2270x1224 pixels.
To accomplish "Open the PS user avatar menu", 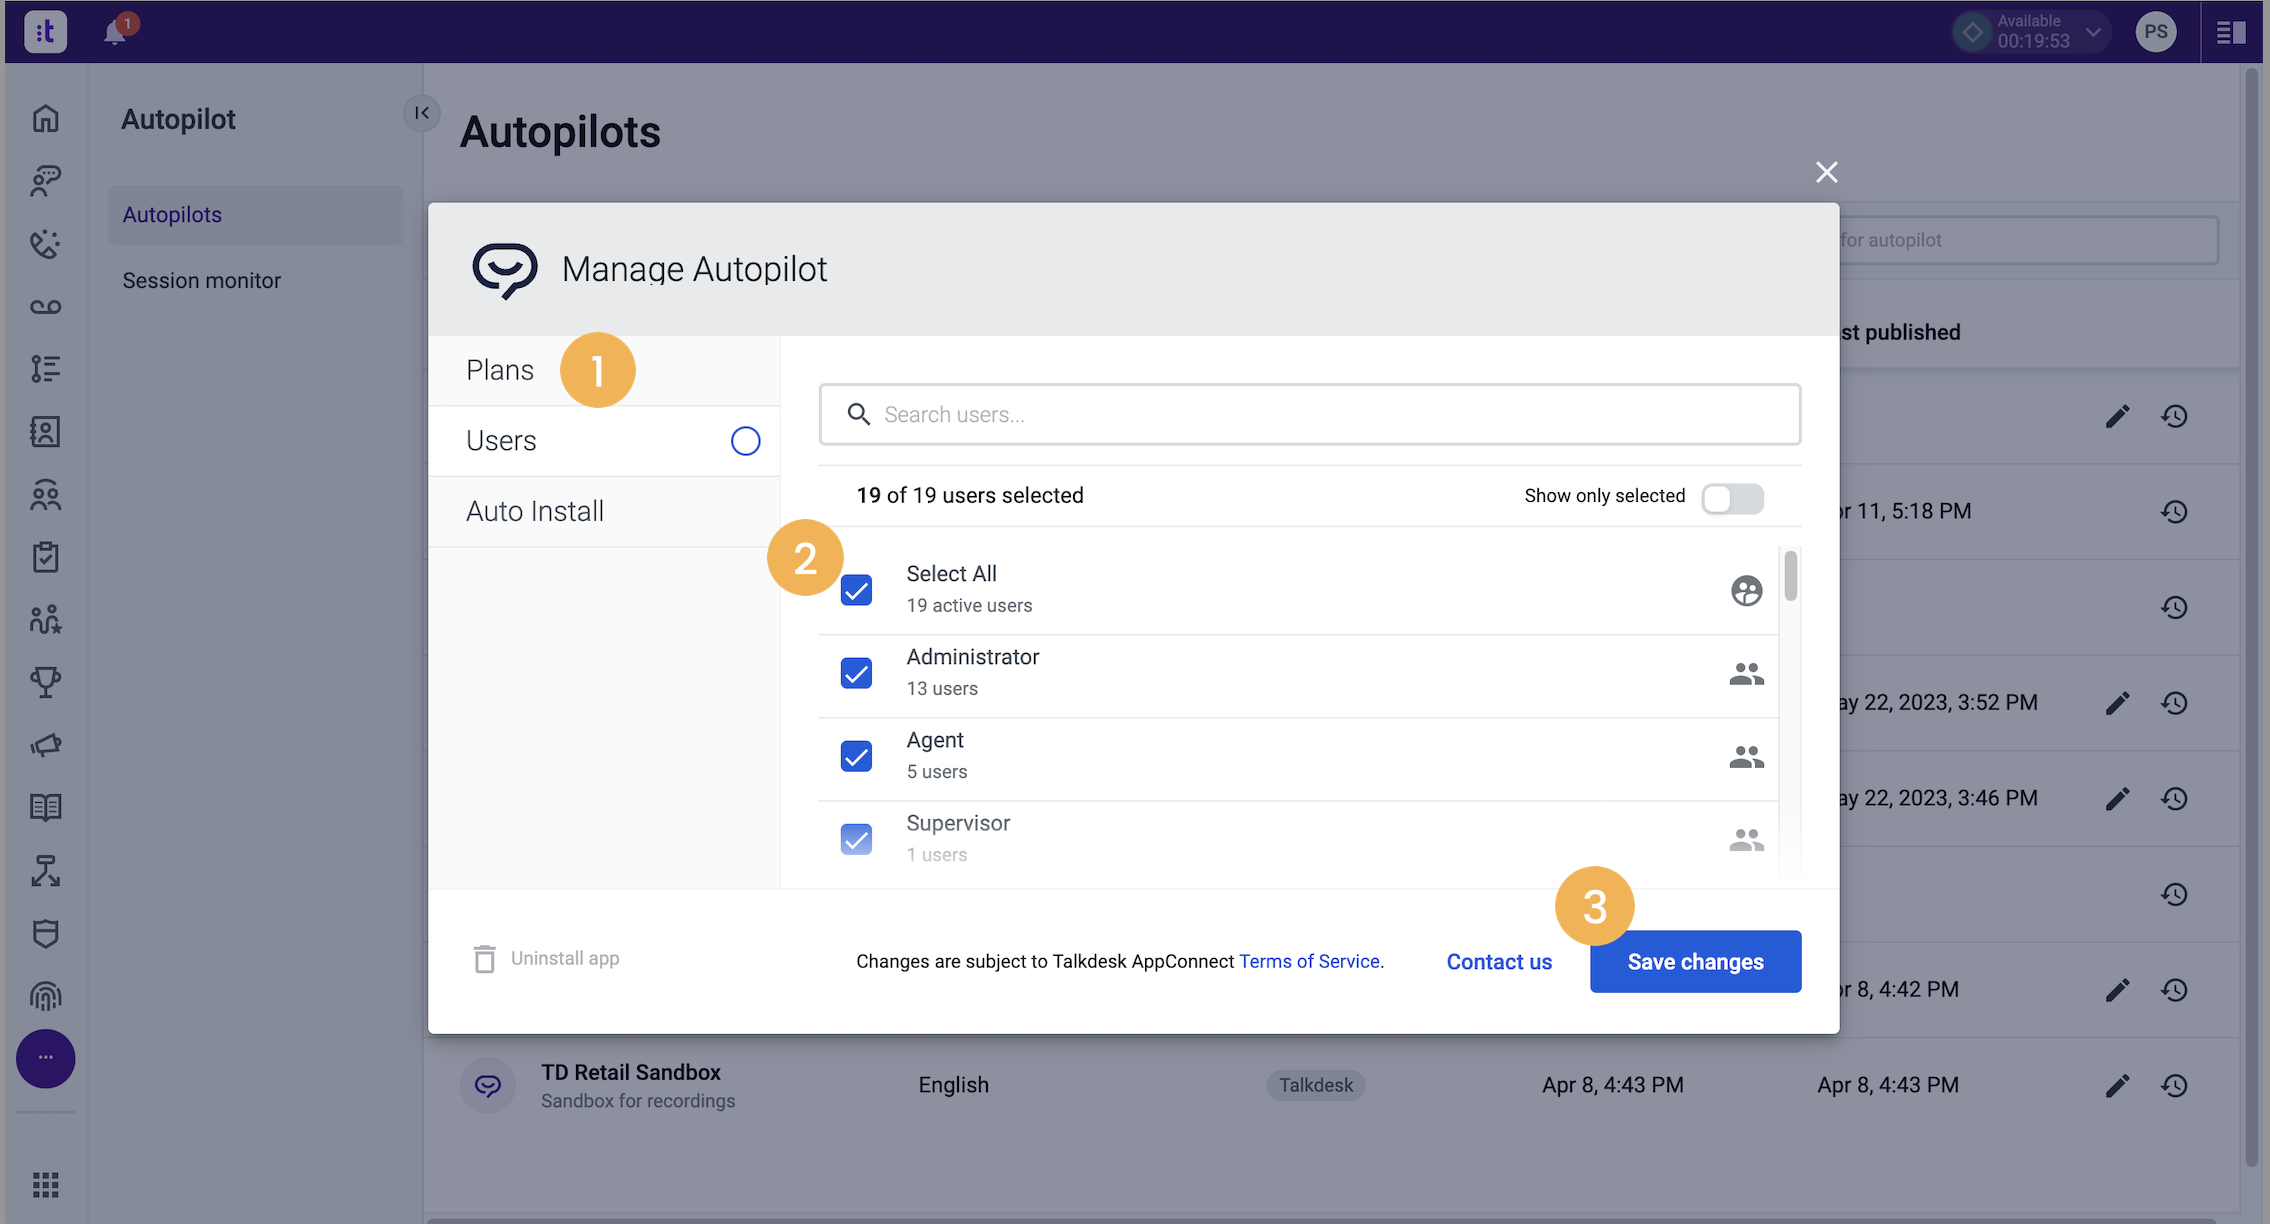I will coord(2156,32).
